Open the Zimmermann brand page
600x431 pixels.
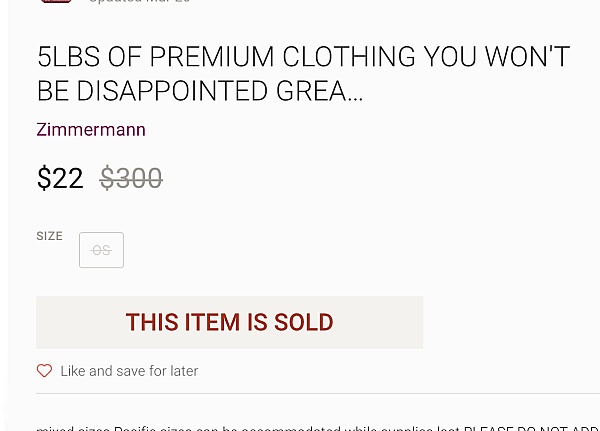(x=91, y=130)
